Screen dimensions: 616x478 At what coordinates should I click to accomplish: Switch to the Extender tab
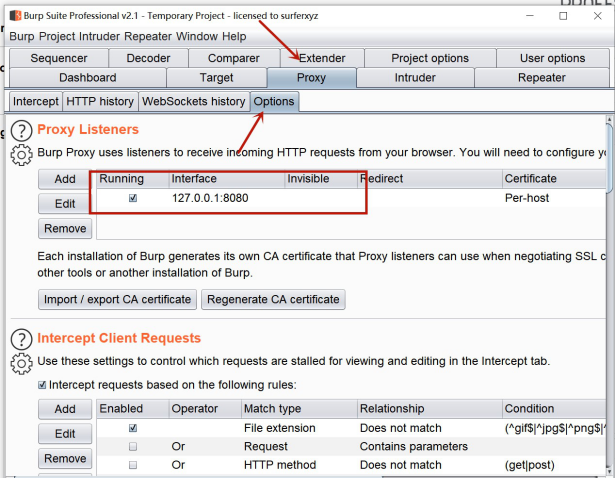(322, 58)
